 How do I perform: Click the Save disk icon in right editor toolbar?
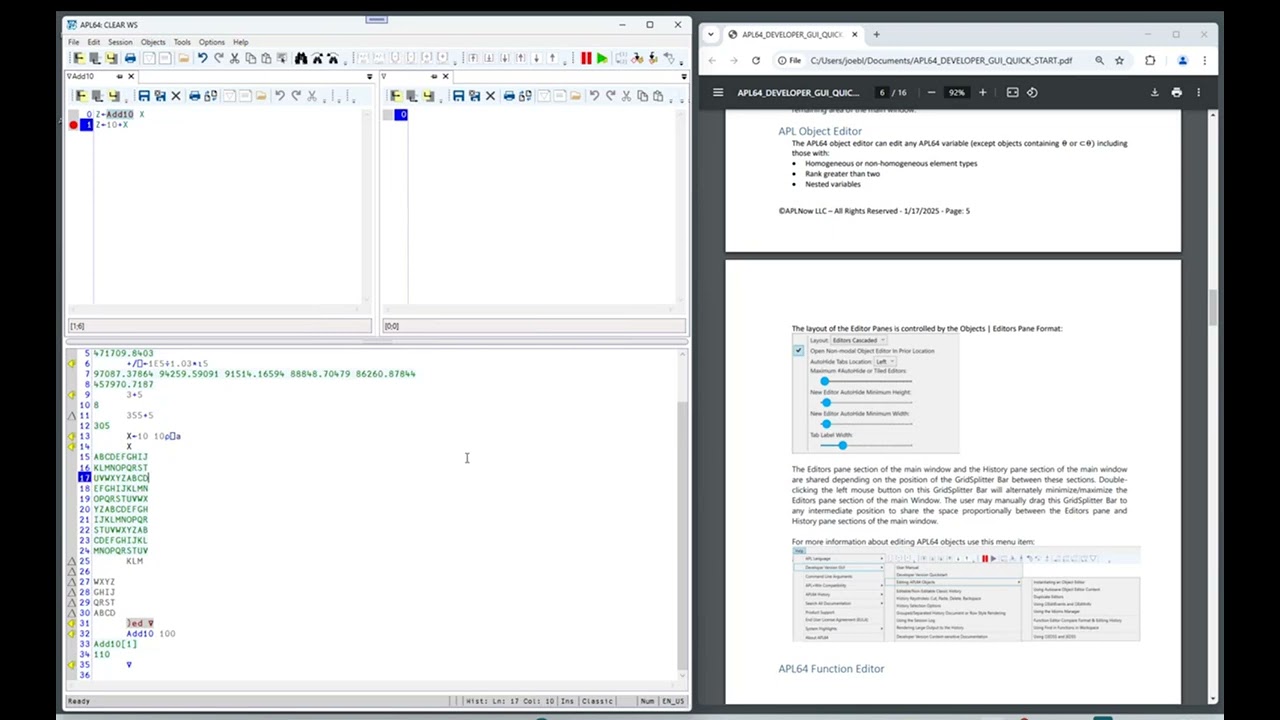coord(458,96)
